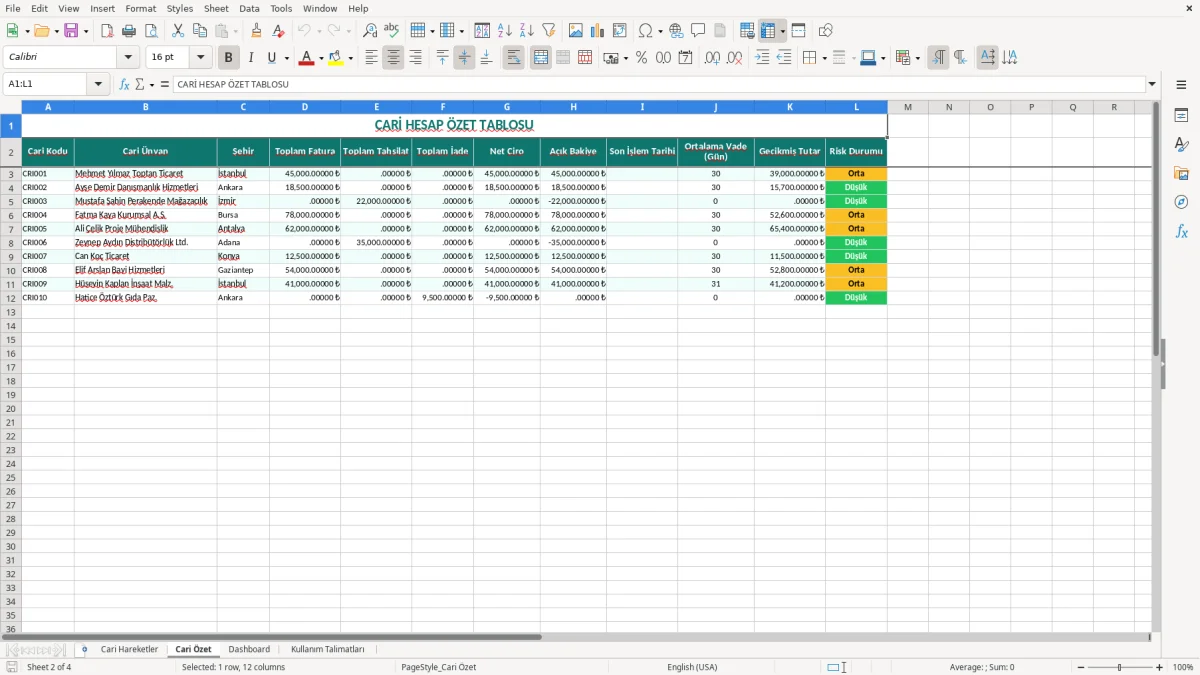The image size is (1200, 675).
Task: Toggle Center Horizontally alignment
Action: point(393,58)
